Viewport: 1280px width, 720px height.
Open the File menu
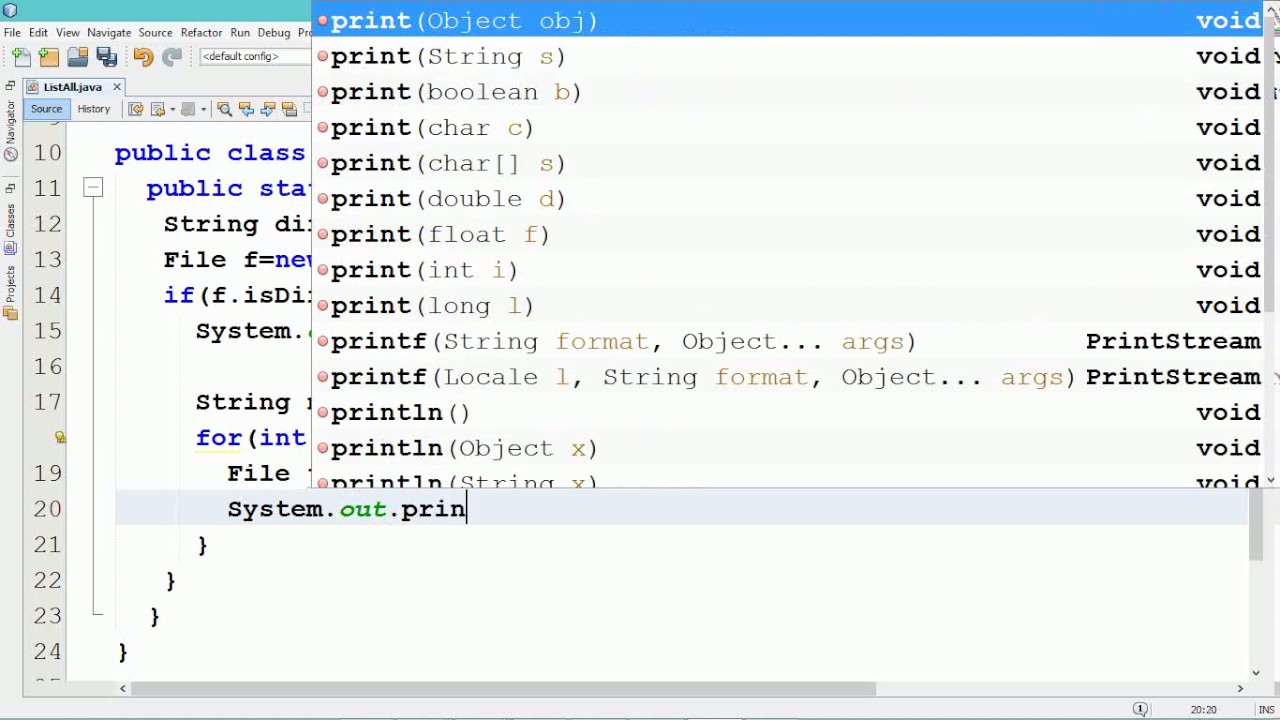point(12,33)
